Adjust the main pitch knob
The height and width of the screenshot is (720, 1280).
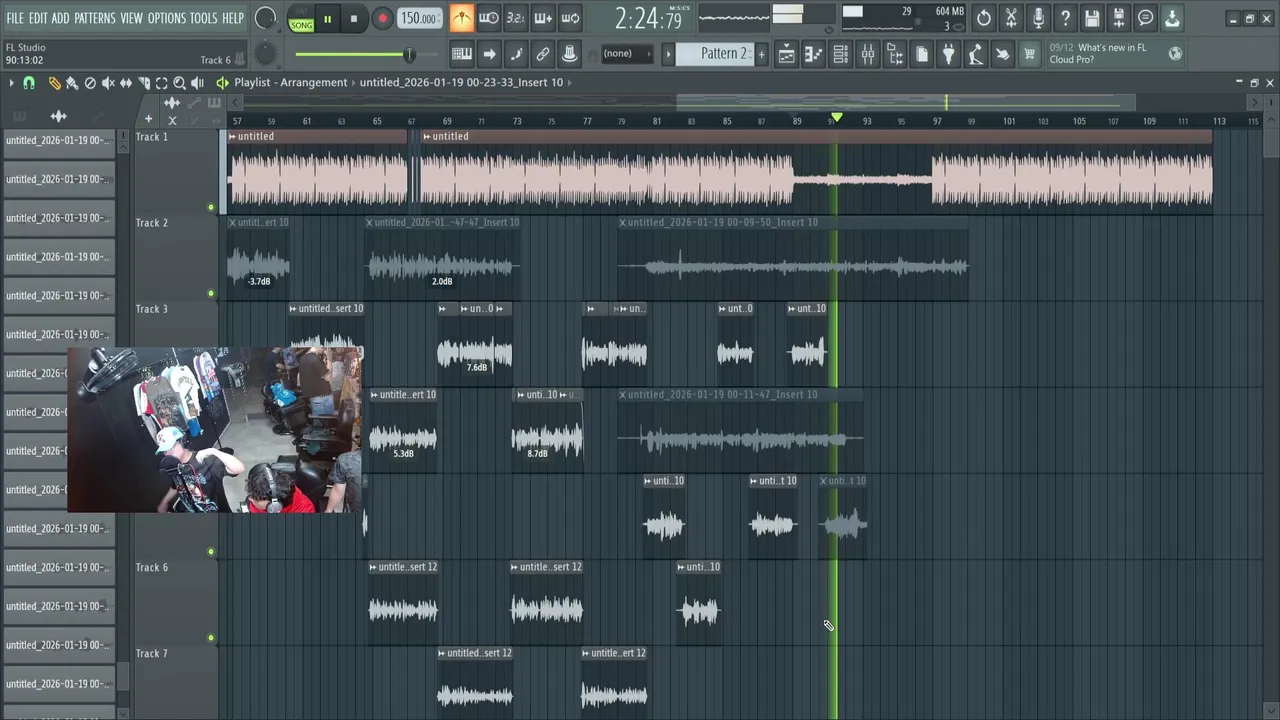tap(266, 54)
